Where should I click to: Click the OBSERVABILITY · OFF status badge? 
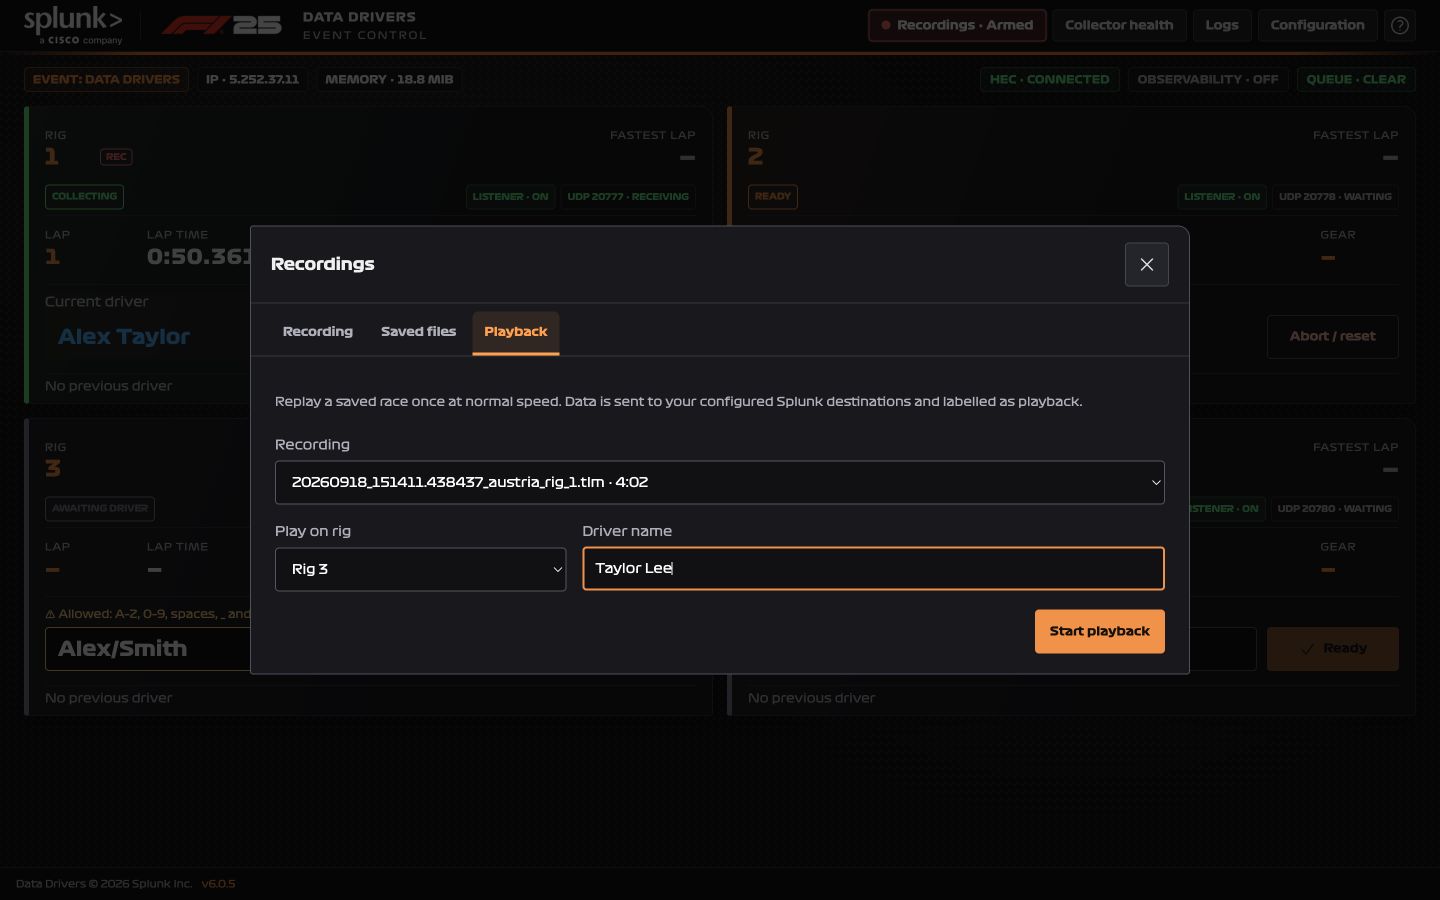click(1207, 80)
